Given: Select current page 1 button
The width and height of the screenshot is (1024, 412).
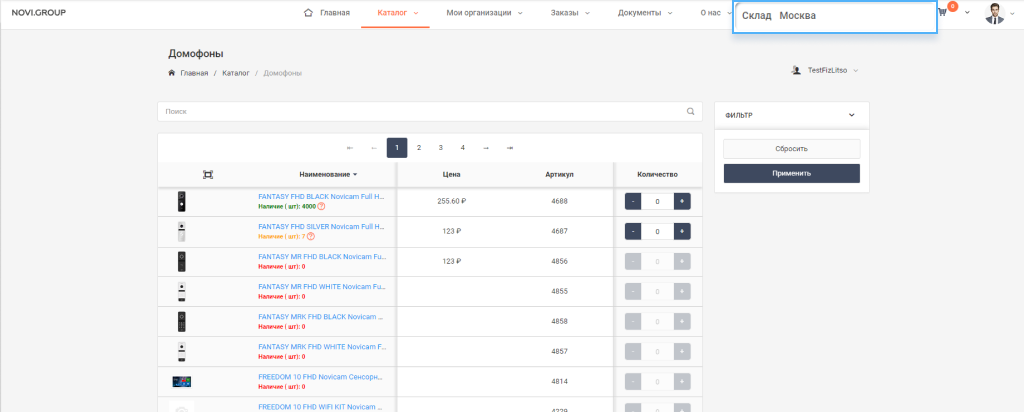Looking at the screenshot, I should [397, 148].
